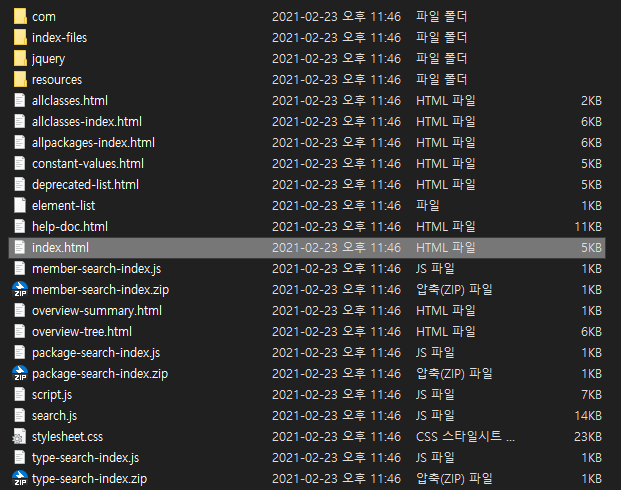This screenshot has width=621, height=490.
Task: Select the package-search-index.js file name
Action: coord(96,353)
